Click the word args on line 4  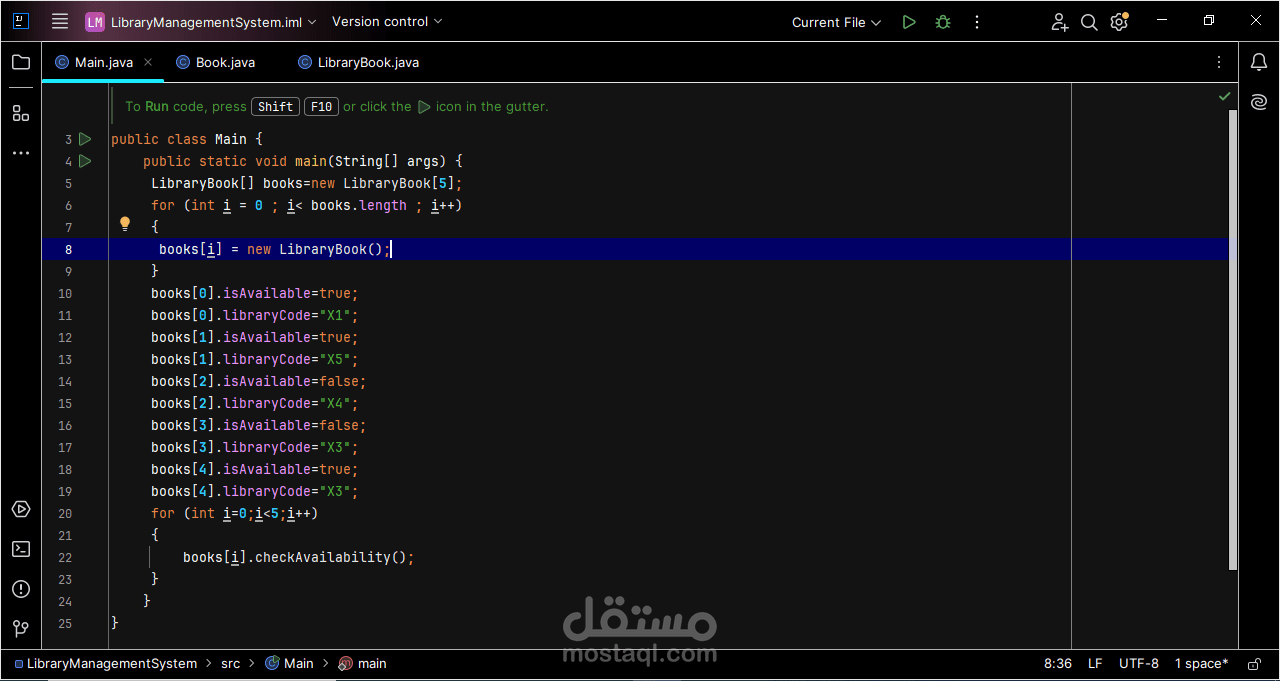coord(423,161)
